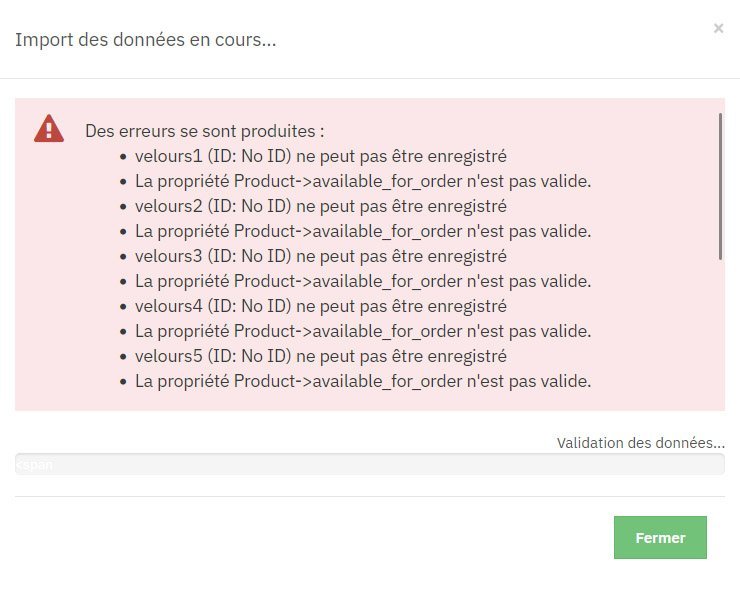This screenshot has width=740, height=596.
Task: Select the velours5 error line
Action: pos(320,356)
